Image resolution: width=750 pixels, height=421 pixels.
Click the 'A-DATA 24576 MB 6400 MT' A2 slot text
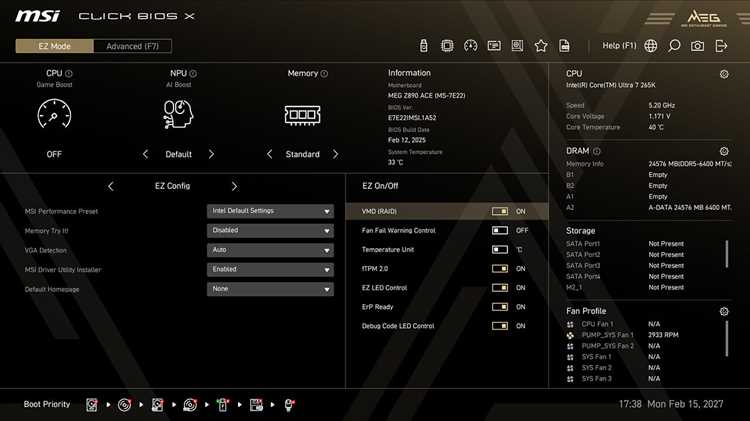690,208
